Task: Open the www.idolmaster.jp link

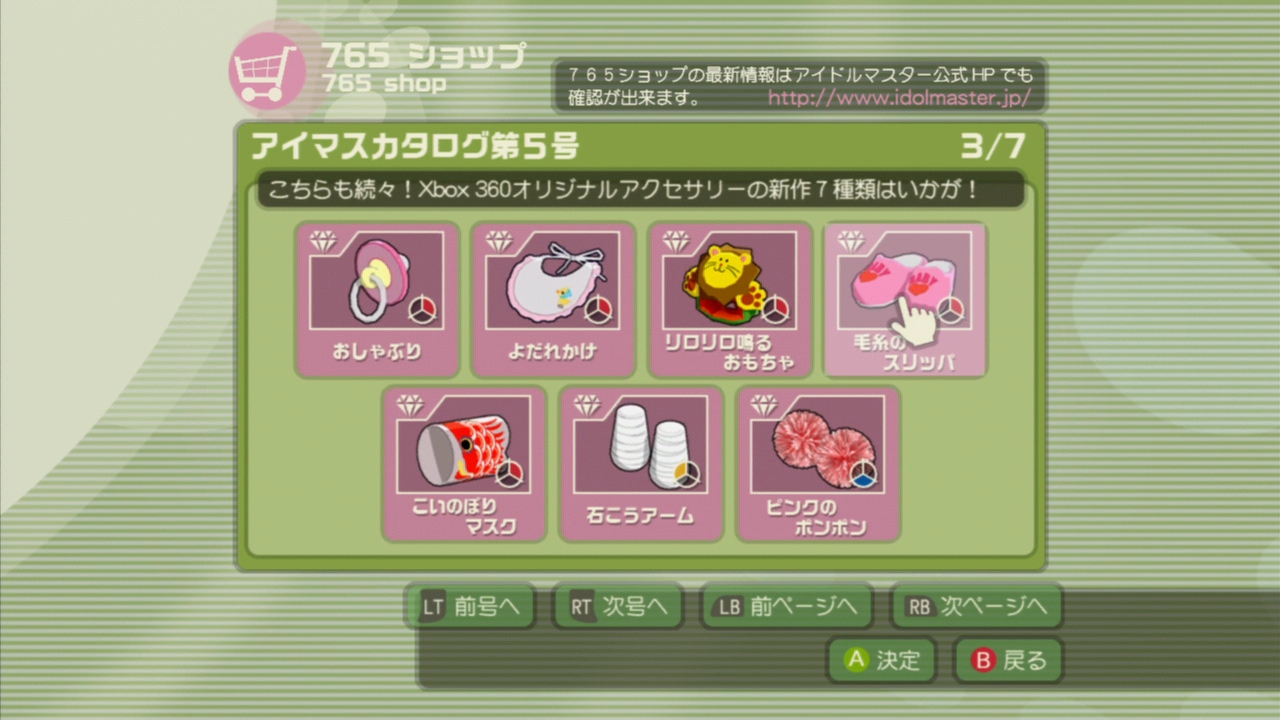Action: pyautogui.click(x=898, y=99)
